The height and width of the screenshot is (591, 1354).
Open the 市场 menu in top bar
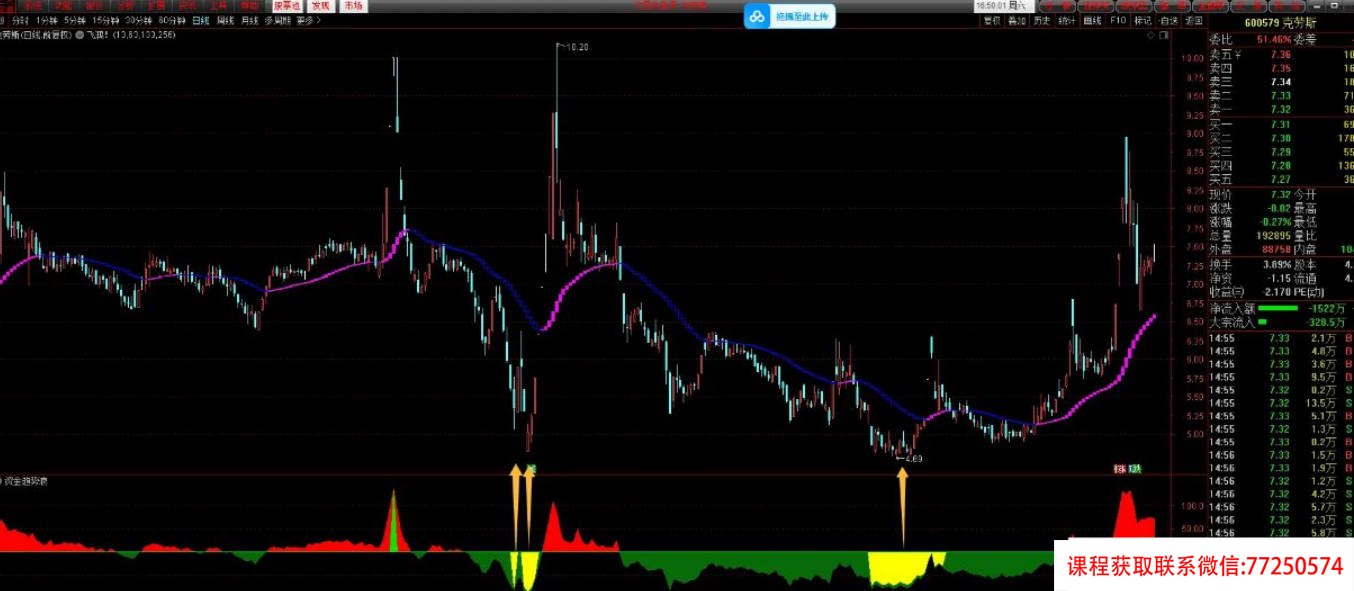pos(352,5)
